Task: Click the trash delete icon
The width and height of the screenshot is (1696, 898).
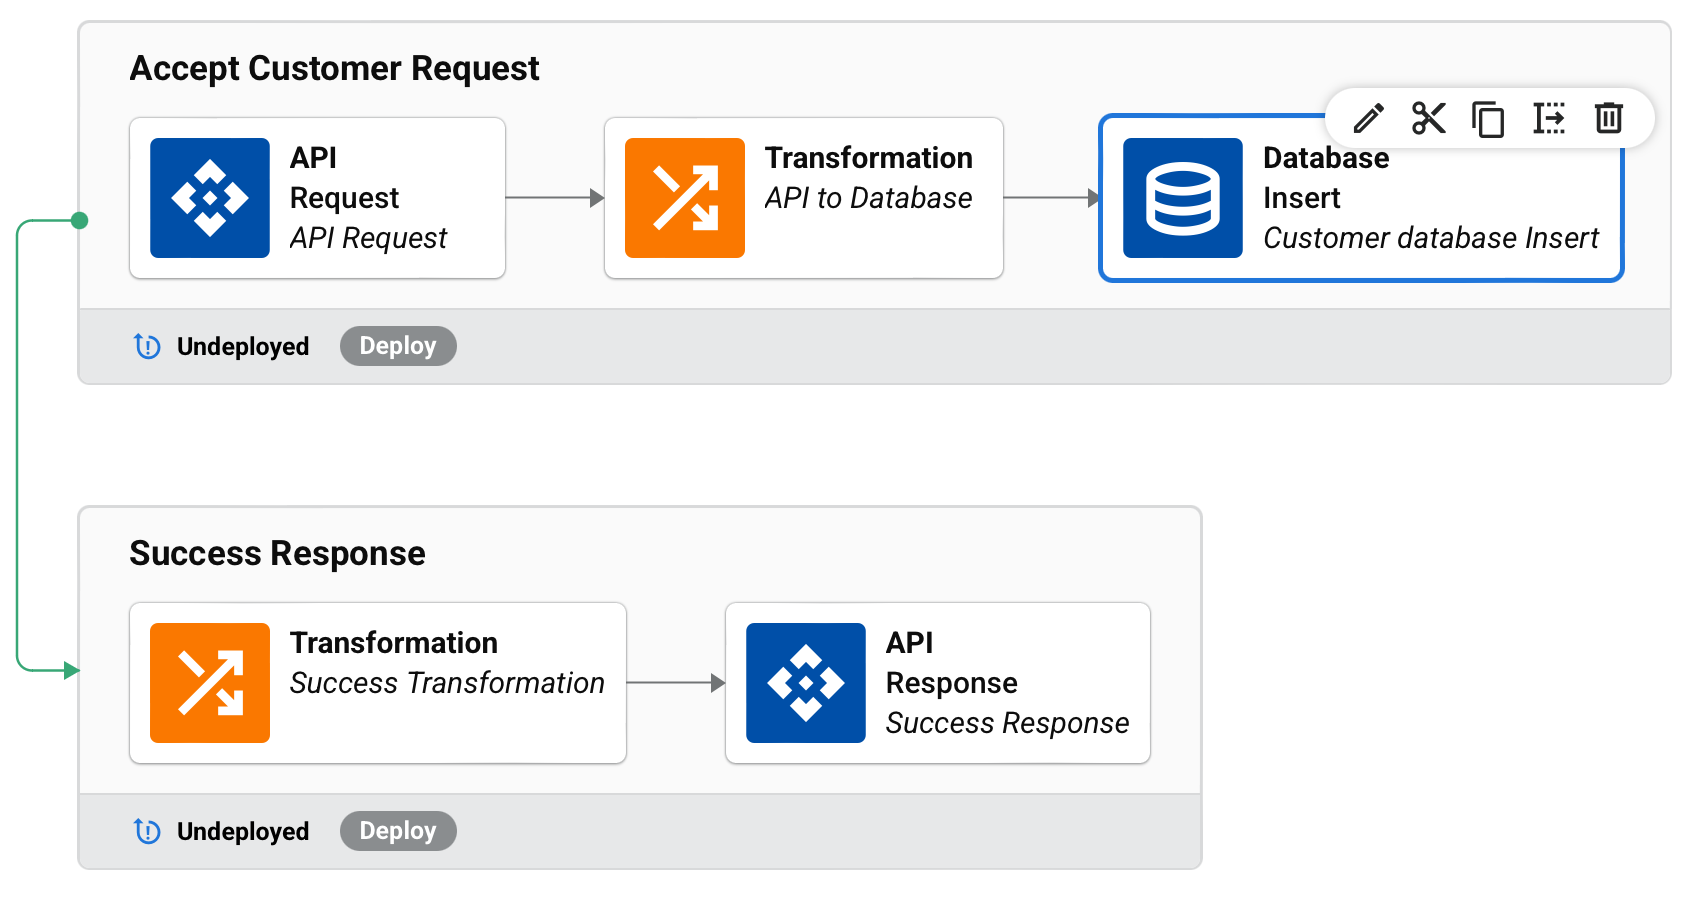Action: pyautogui.click(x=1608, y=119)
